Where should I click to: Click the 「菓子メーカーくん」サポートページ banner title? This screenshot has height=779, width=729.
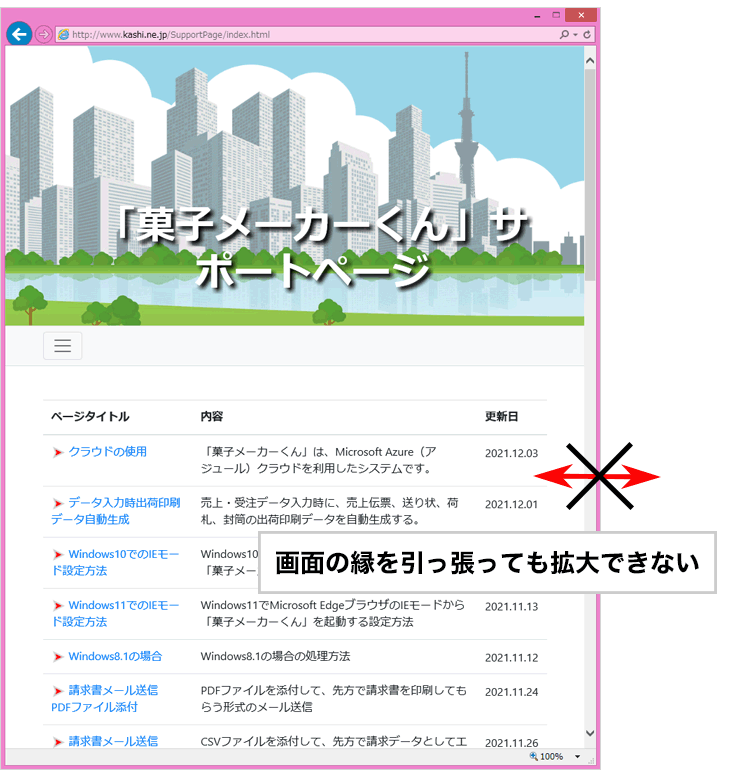coord(322,247)
